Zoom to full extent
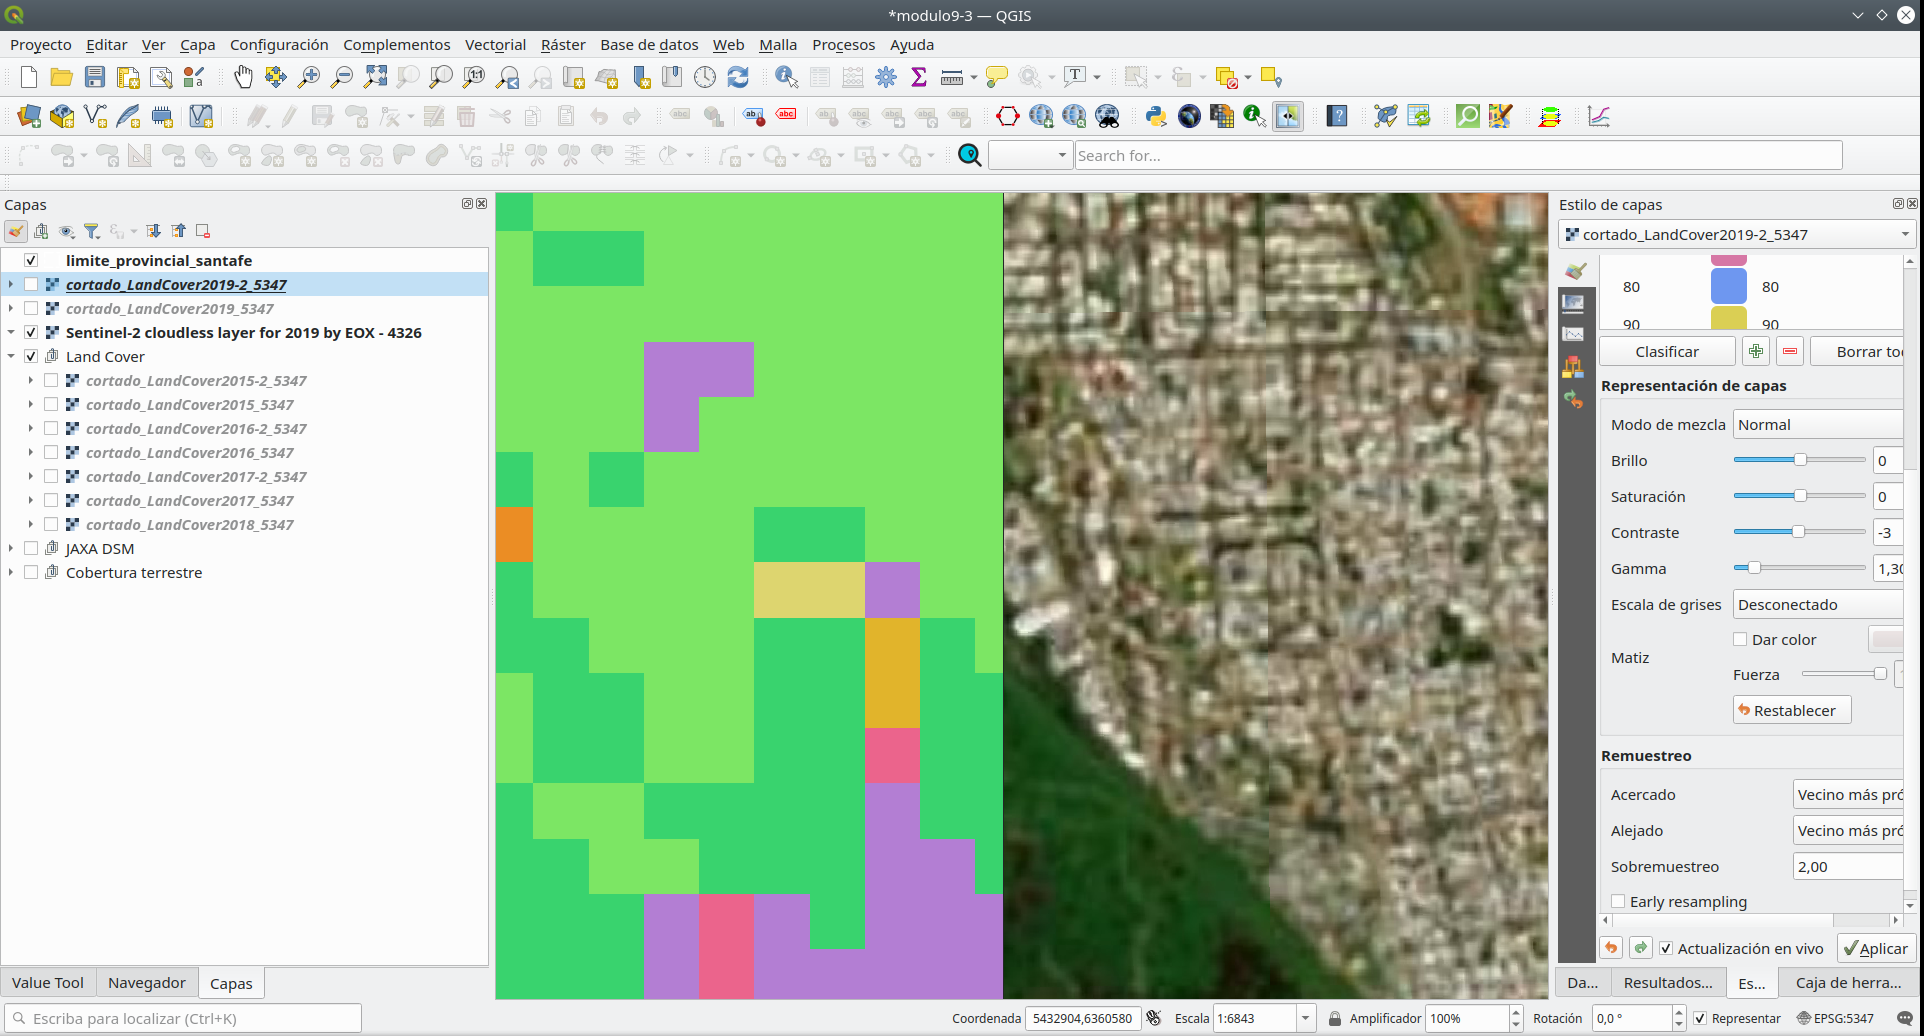The image size is (1924, 1036). pyautogui.click(x=375, y=77)
